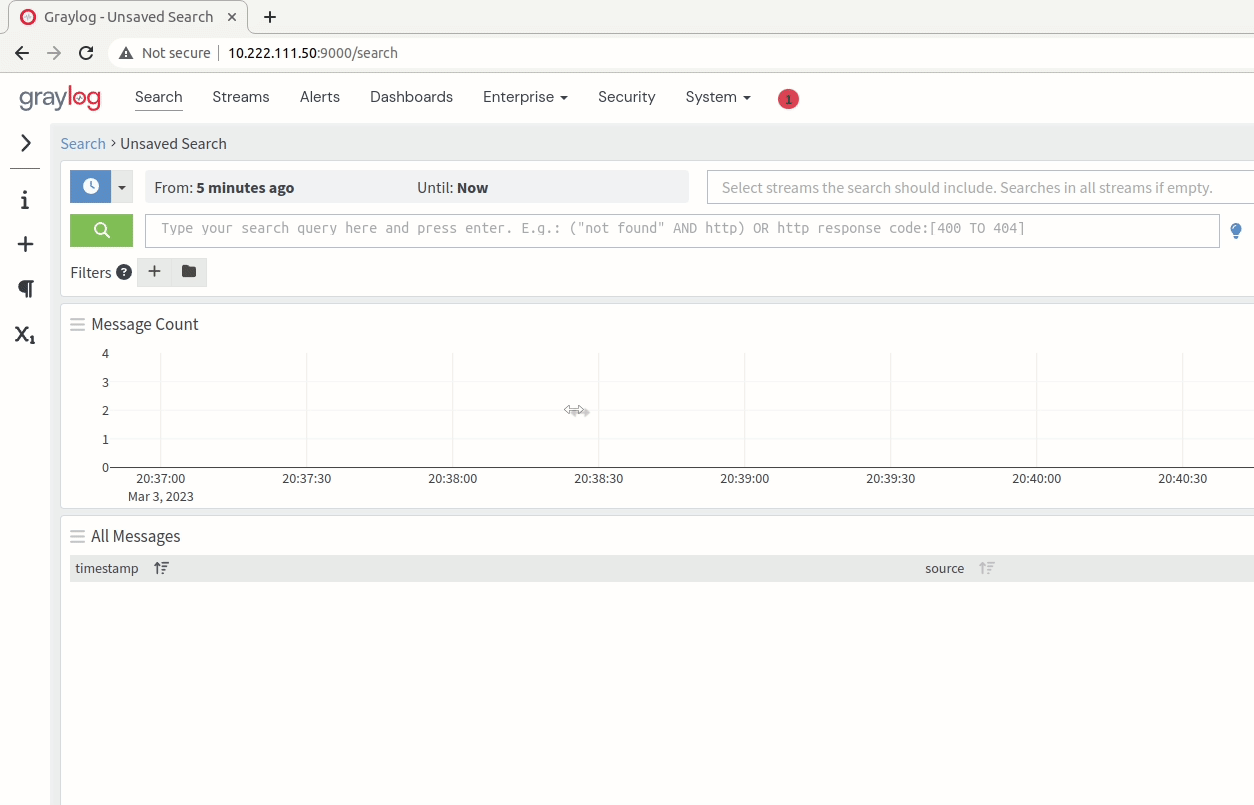Open the sidebar paragraph formatting icon
This screenshot has height=805, width=1254.
[x=26, y=288]
